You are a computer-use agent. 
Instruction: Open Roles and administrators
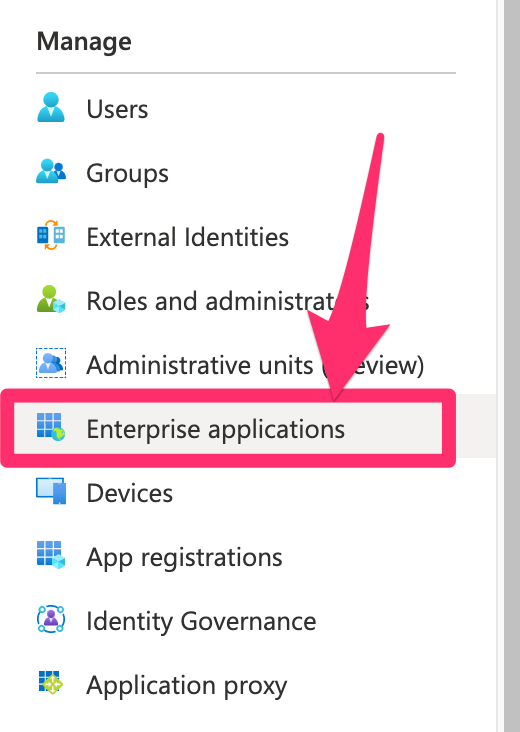click(228, 301)
